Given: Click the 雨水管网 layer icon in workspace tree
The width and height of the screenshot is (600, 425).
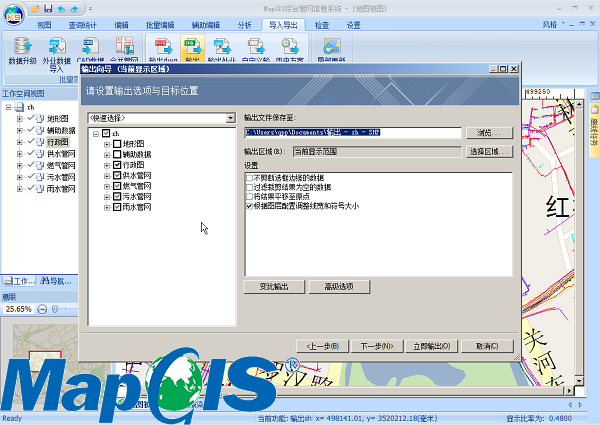Looking at the screenshot, I should 40,189.
